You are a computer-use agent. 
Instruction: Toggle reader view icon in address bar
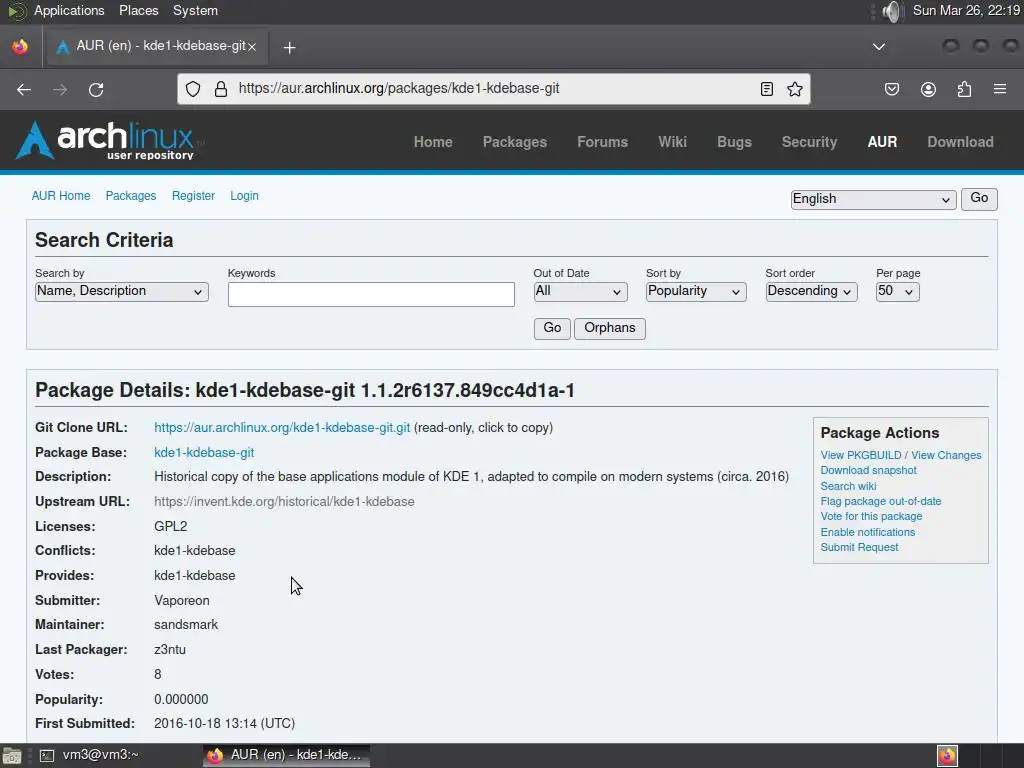[767, 89]
